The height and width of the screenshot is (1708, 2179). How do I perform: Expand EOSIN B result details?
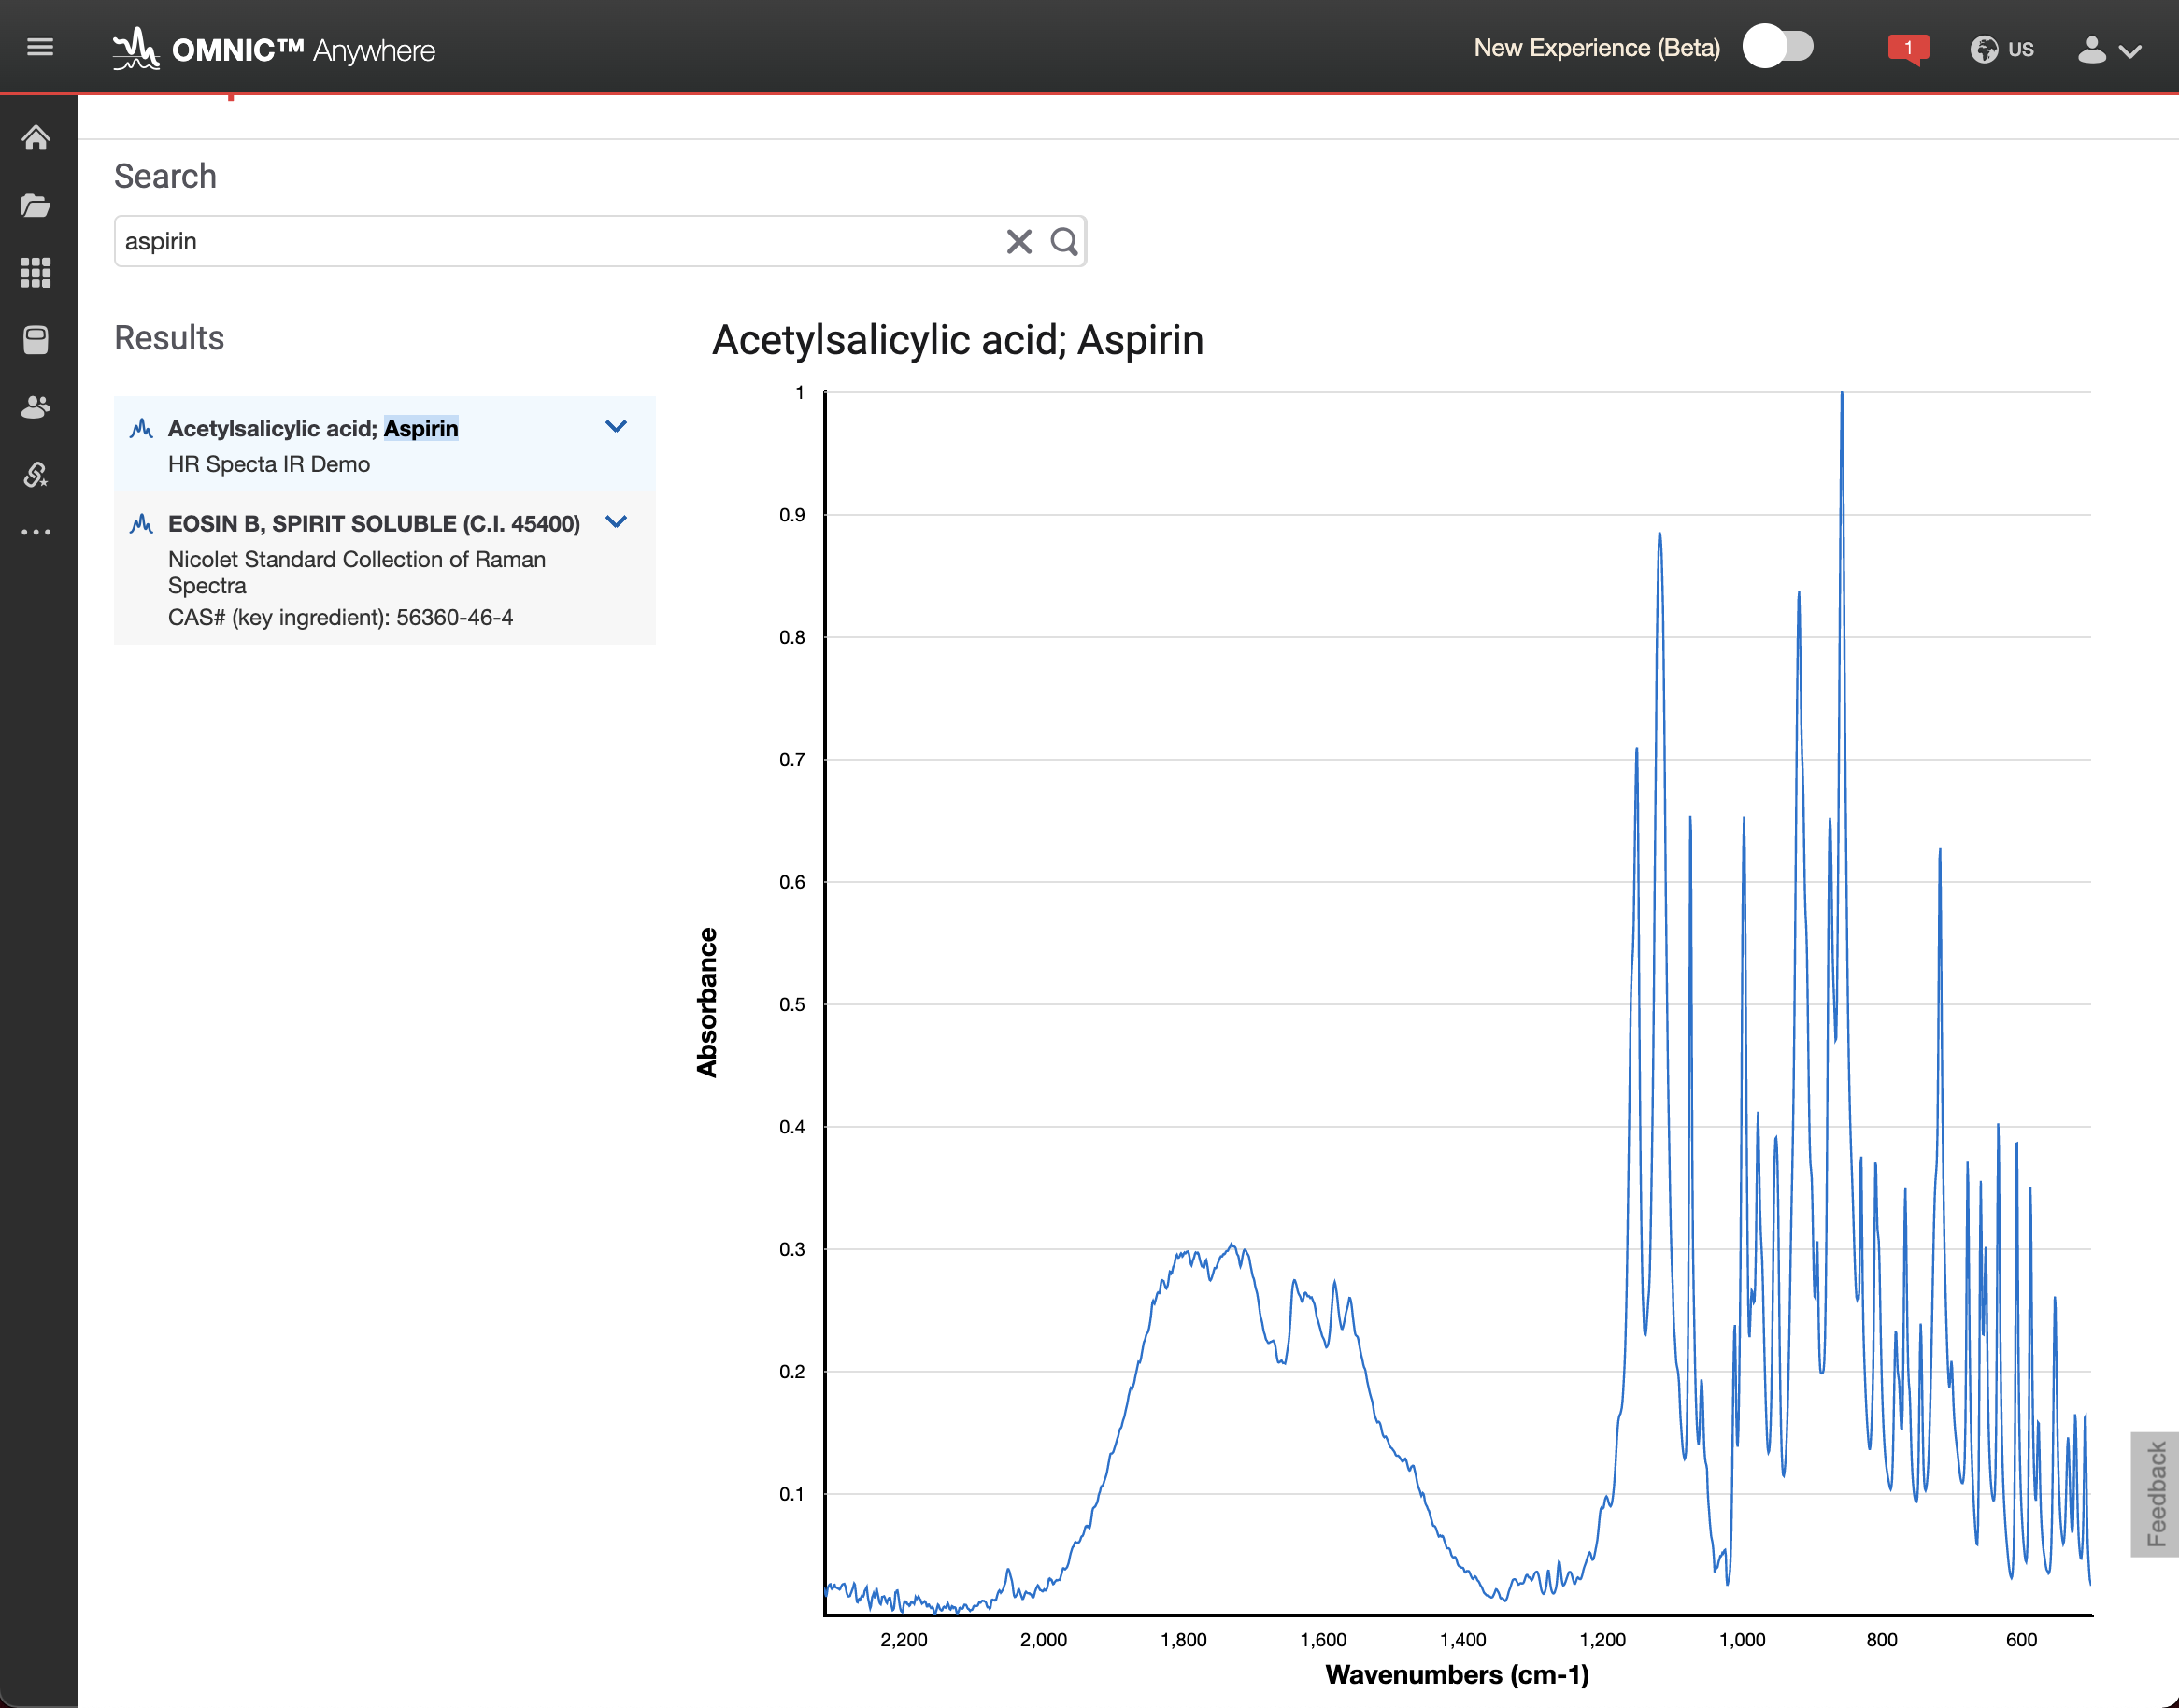tap(616, 522)
